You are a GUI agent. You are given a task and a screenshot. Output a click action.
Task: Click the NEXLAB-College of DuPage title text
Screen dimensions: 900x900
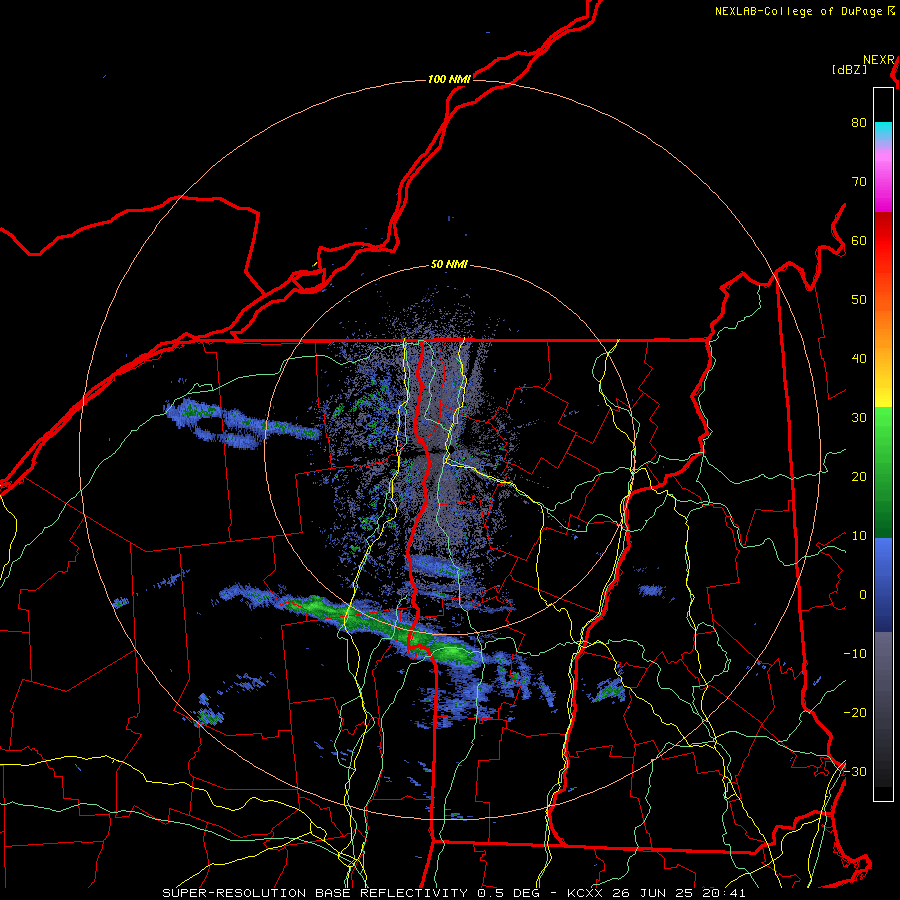point(798,11)
